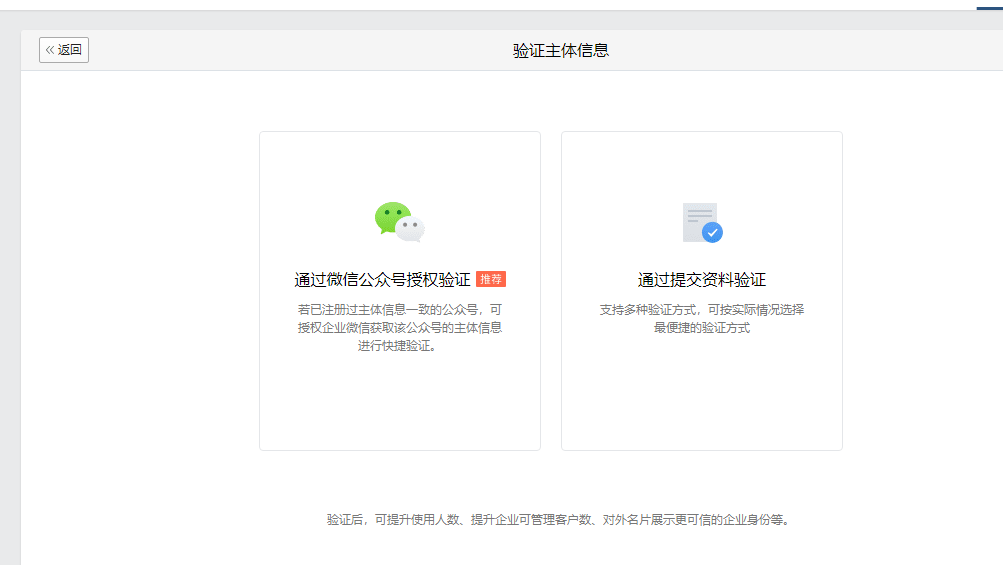
Task: Click the blue checkmark badge on the document
Action: pos(712,232)
